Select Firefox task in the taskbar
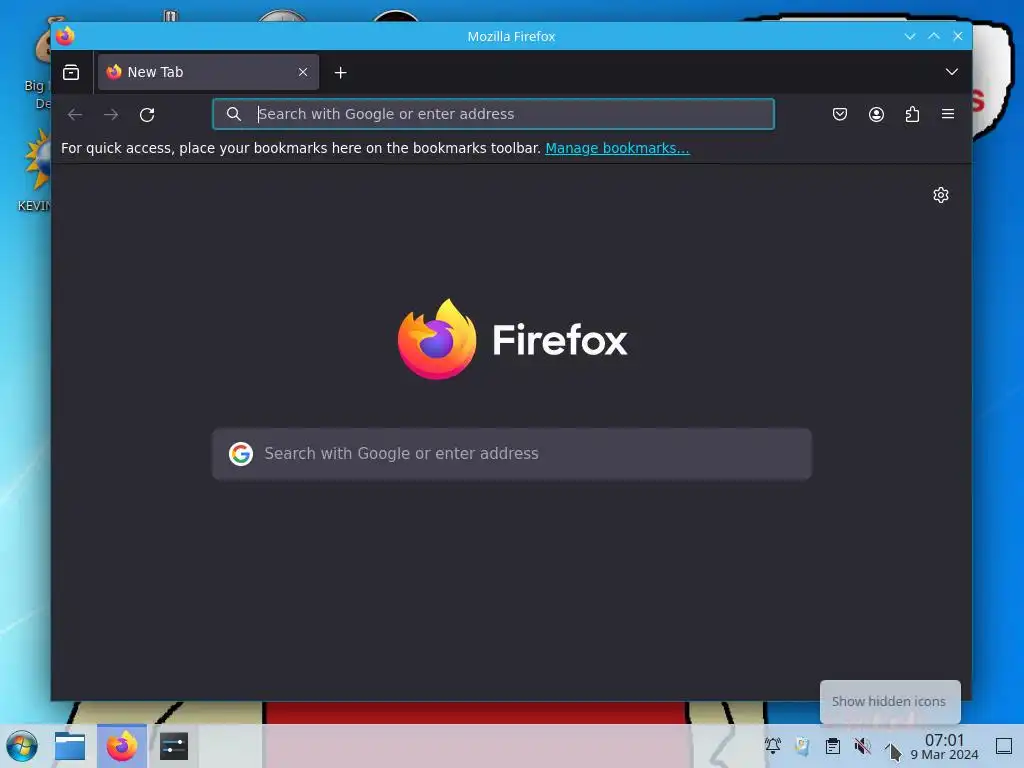Image resolution: width=1024 pixels, height=768 pixels. [x=122, y=746]
